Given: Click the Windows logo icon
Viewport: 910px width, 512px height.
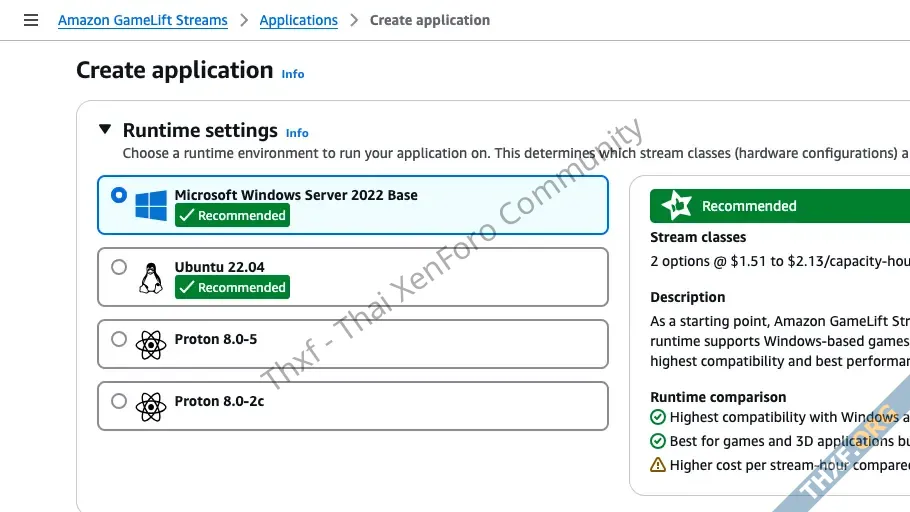Looking at the screenshot, I should click(151, 205).
